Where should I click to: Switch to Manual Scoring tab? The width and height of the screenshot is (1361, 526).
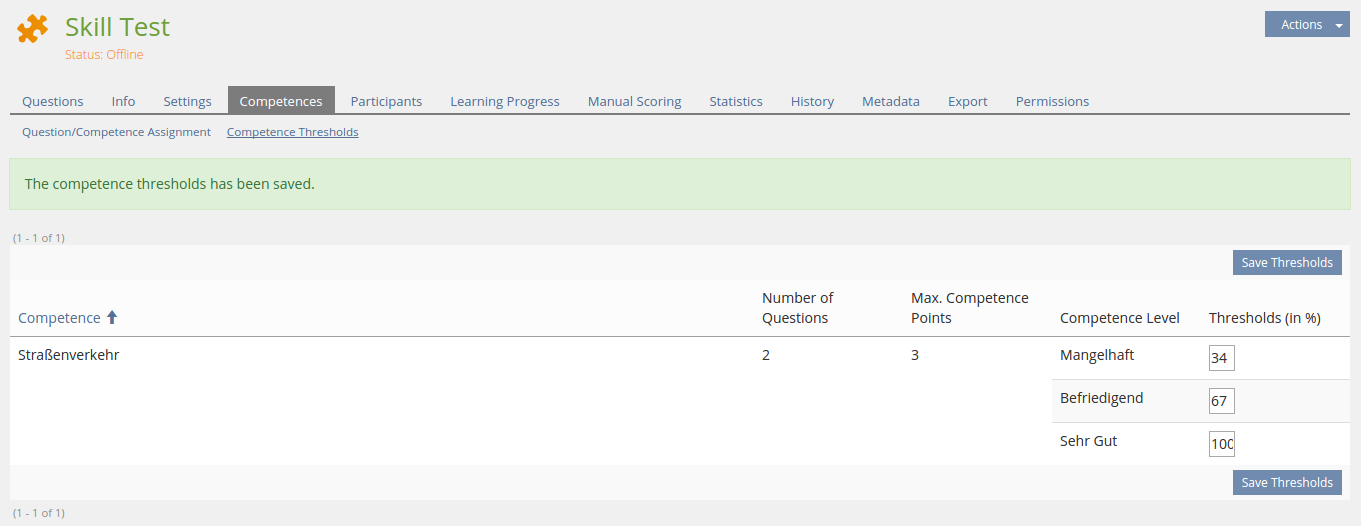[634, 101]
